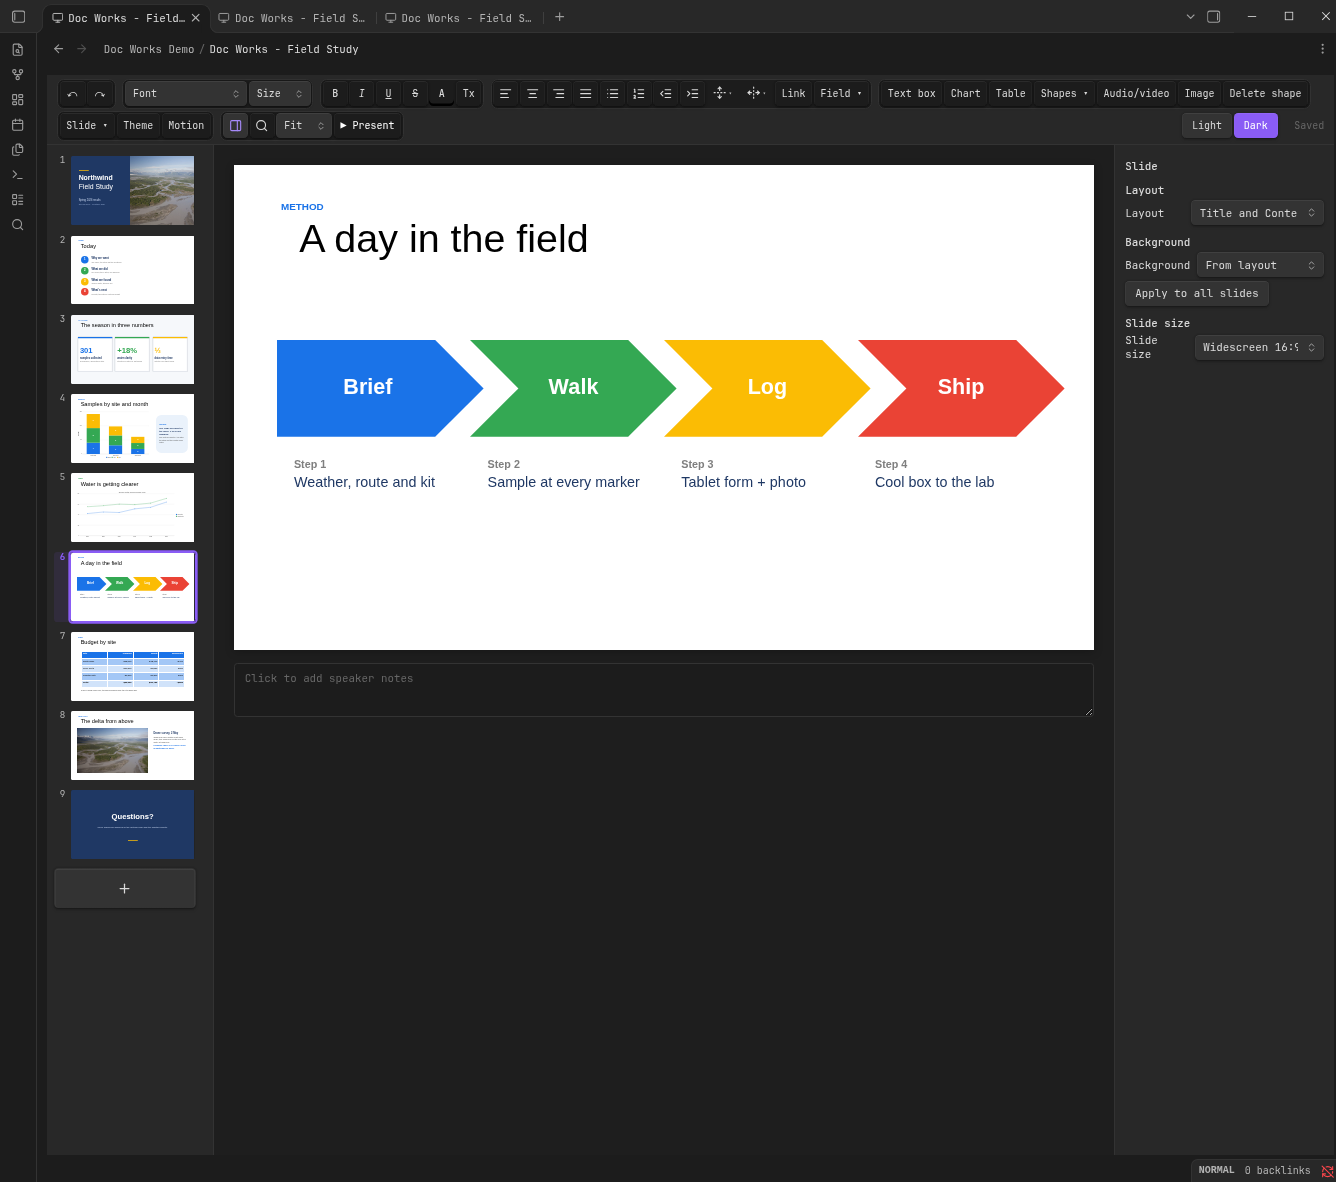Open the Shapes menu
Viewport: 1336px width, 1182px height.
[1064, 94]
